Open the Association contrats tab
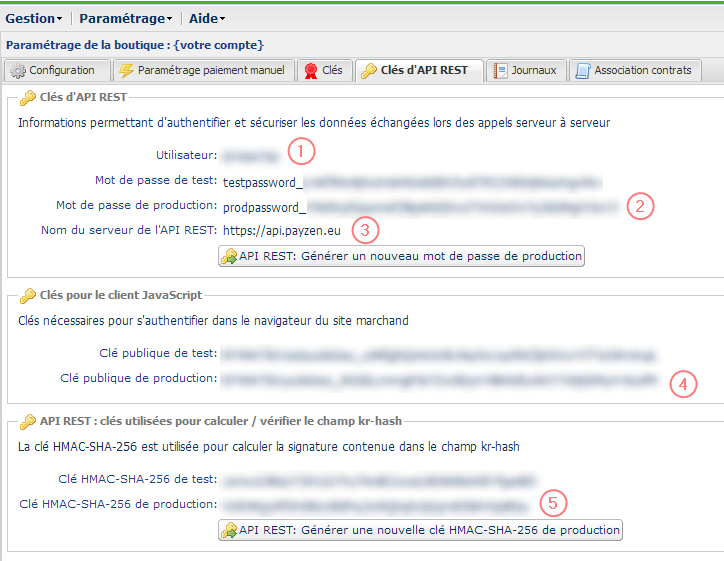This screenshot has height=561, width=724. pos(637,70)
